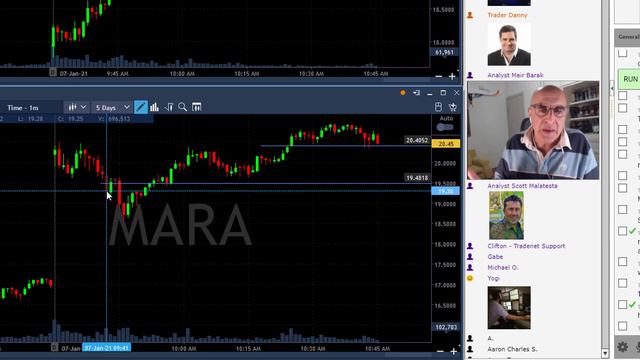Click the table columns icon in chart toolbar
This screenshot has height=360, width=640.
(197, 107)
